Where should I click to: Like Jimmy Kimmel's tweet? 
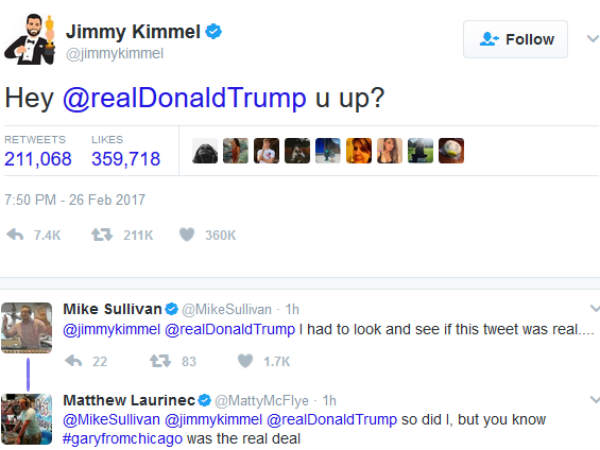[186, 235]
